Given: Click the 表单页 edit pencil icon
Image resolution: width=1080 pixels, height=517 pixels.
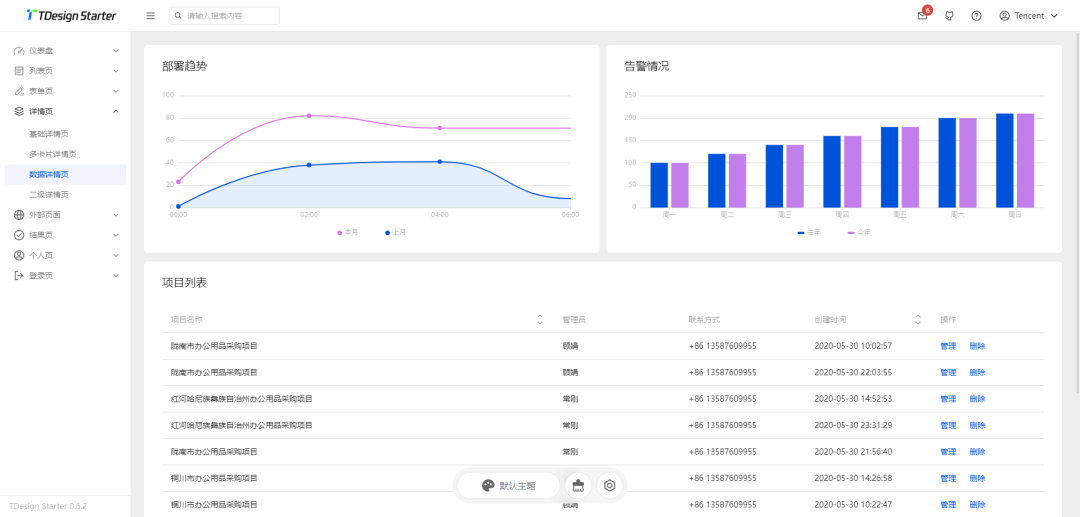Looking at the screenshot, I should (19, 91).
